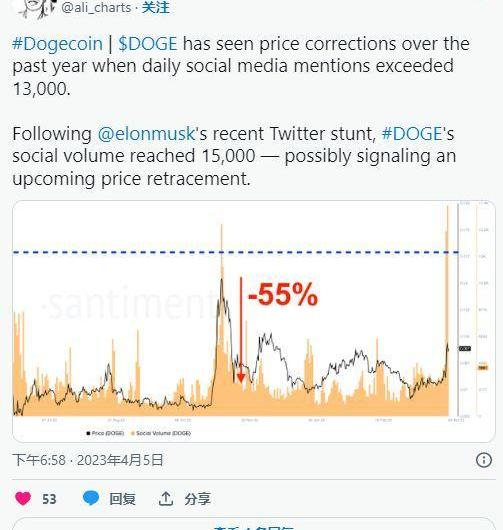Viewport: 503px width, 530px height.
Task: Click the share upload arrow icon
Action: (166, 499)
